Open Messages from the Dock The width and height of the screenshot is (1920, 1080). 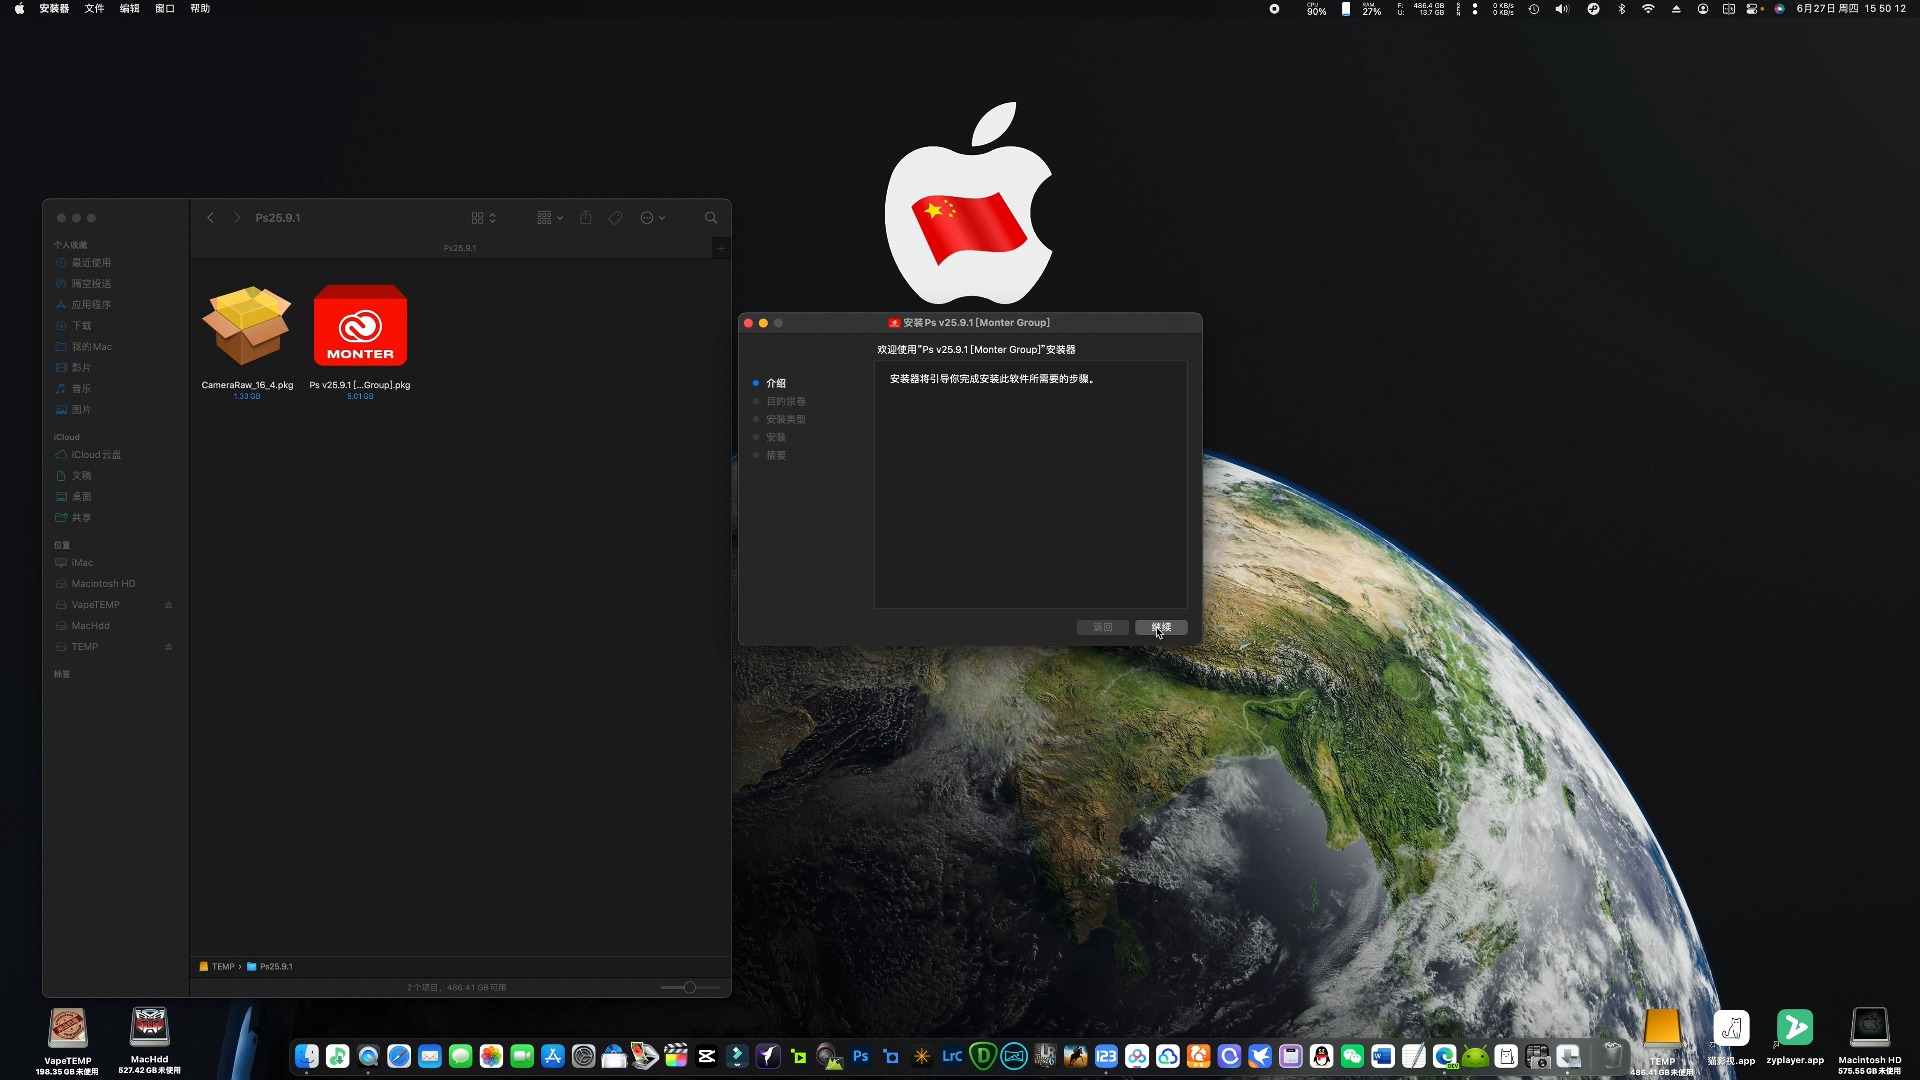click(461, 1056)
